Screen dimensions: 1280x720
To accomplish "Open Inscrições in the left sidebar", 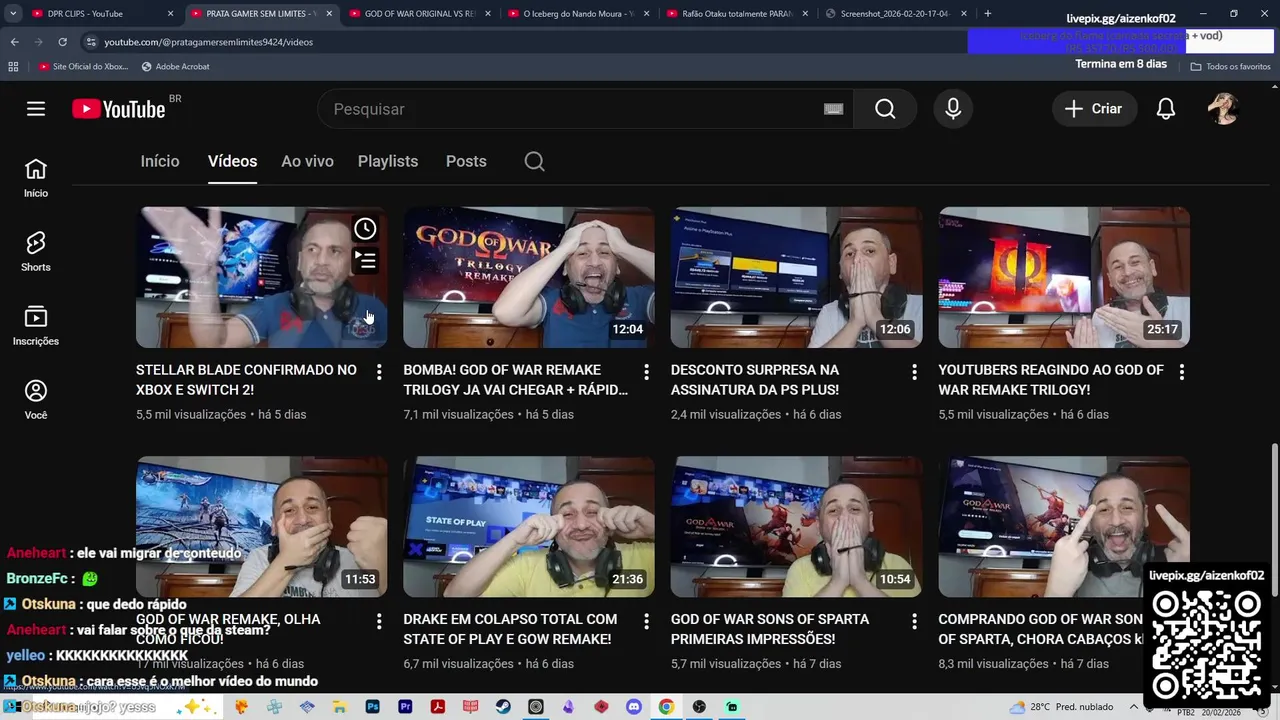I will tap(36, 327).
